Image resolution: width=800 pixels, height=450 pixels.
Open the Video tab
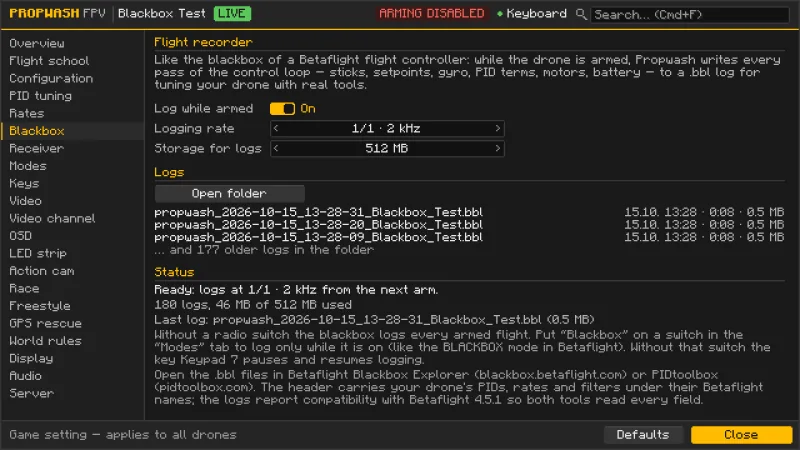(x=72, y=201)
